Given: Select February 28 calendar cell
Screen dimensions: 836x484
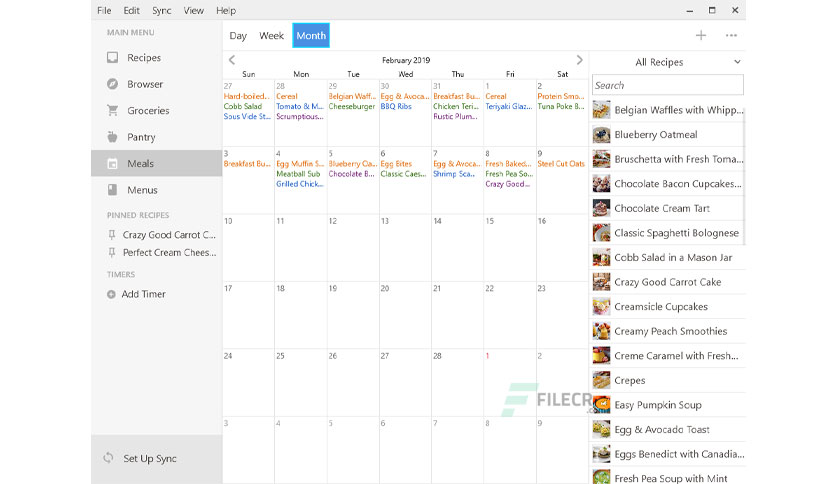Looking at the screenshot, I should pyautogui.click(x=457, y=383).
